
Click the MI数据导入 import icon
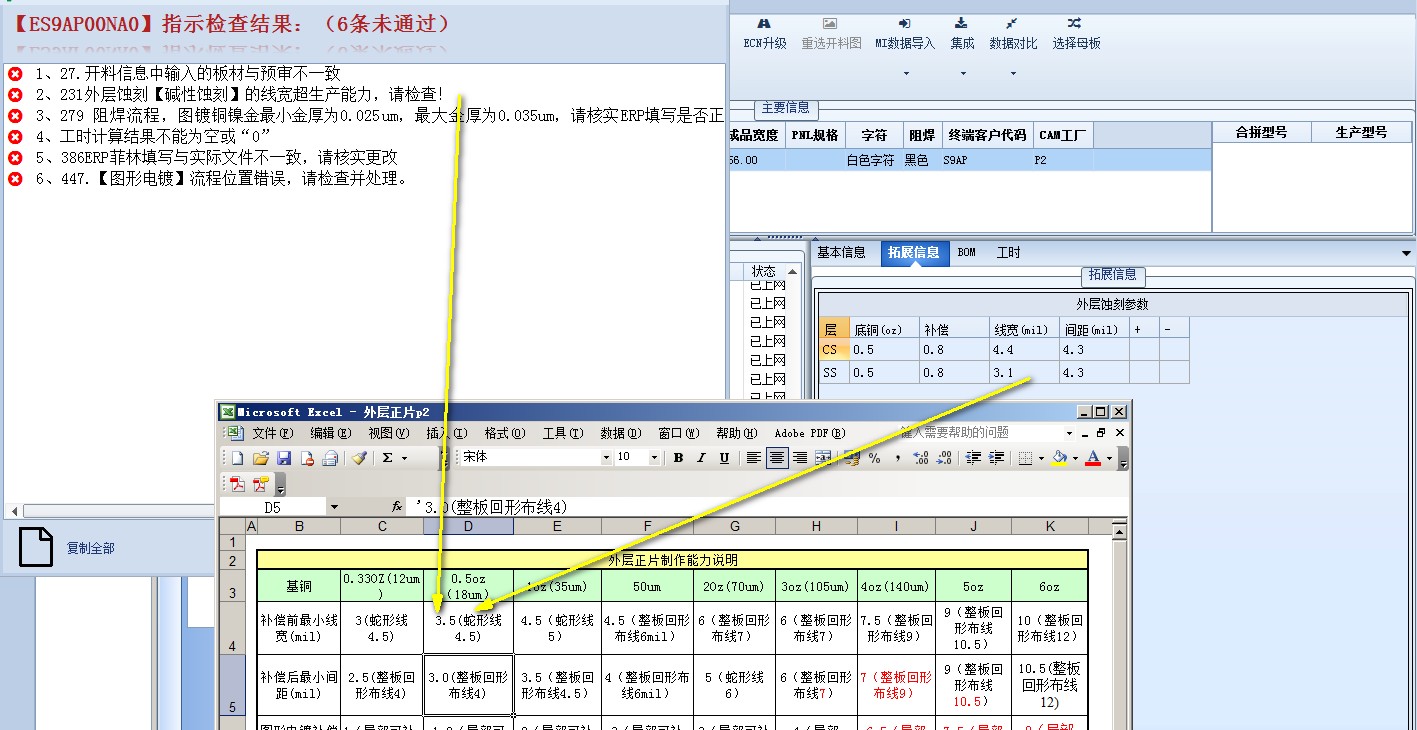904,23
